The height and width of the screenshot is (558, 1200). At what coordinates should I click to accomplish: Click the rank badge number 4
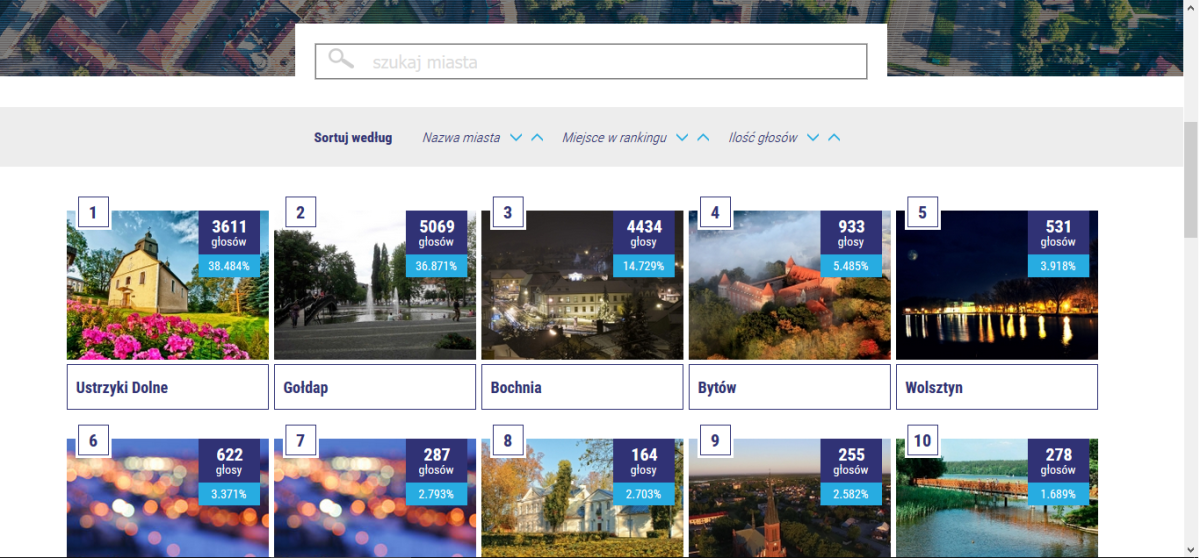[x=715, y=212]
